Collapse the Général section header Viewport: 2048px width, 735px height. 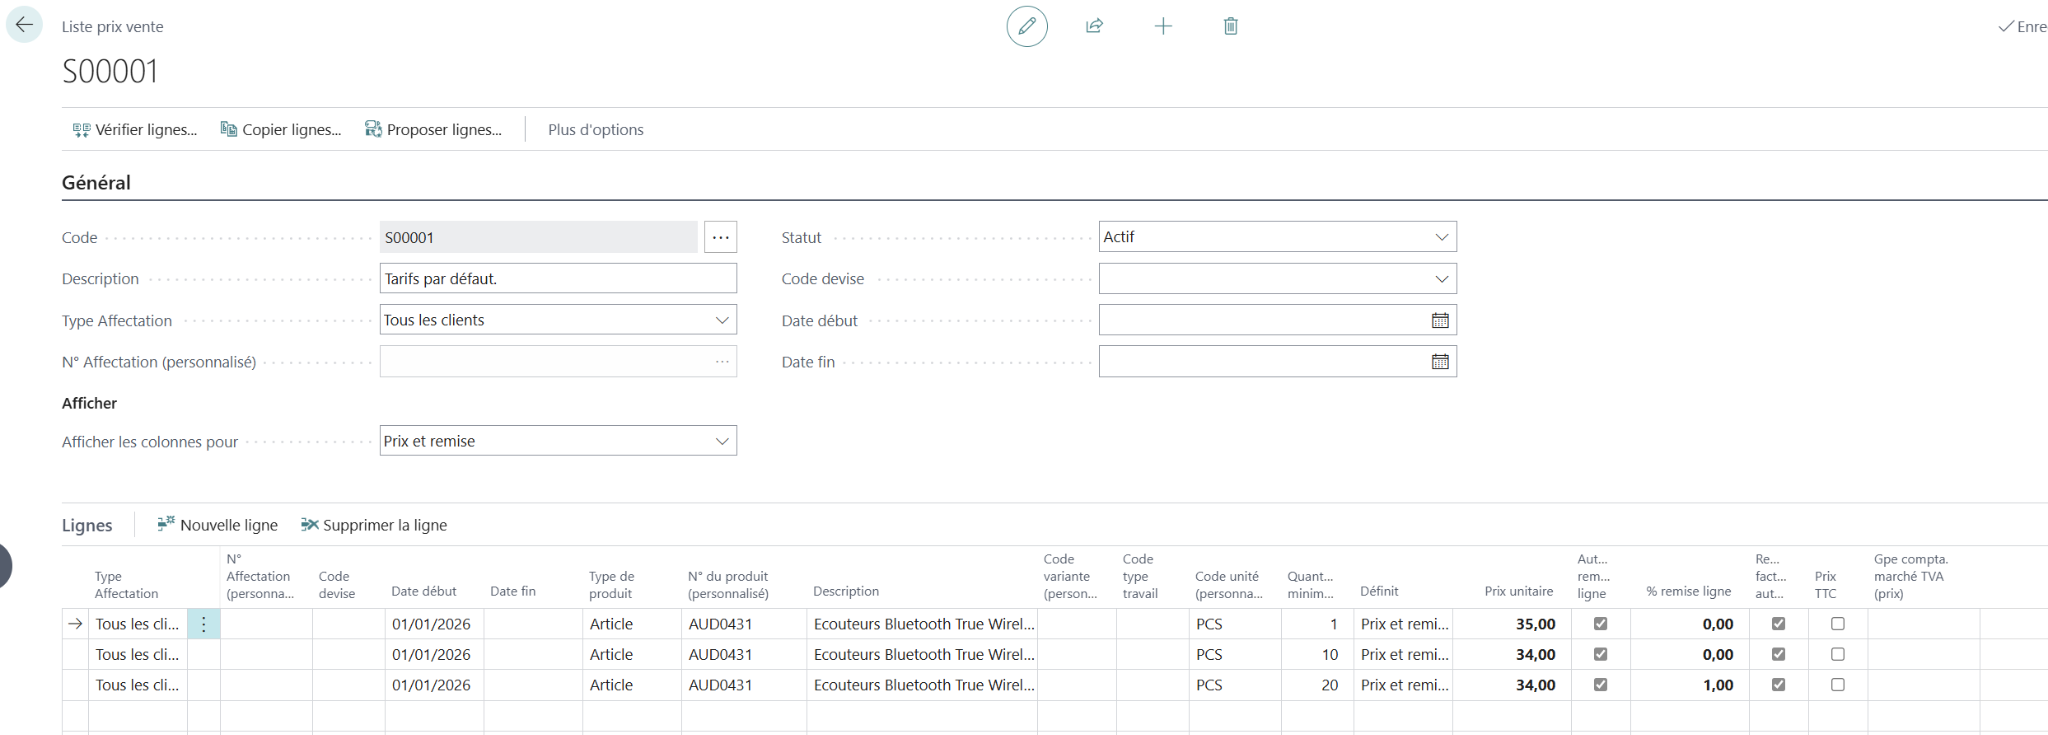[96, 183]
